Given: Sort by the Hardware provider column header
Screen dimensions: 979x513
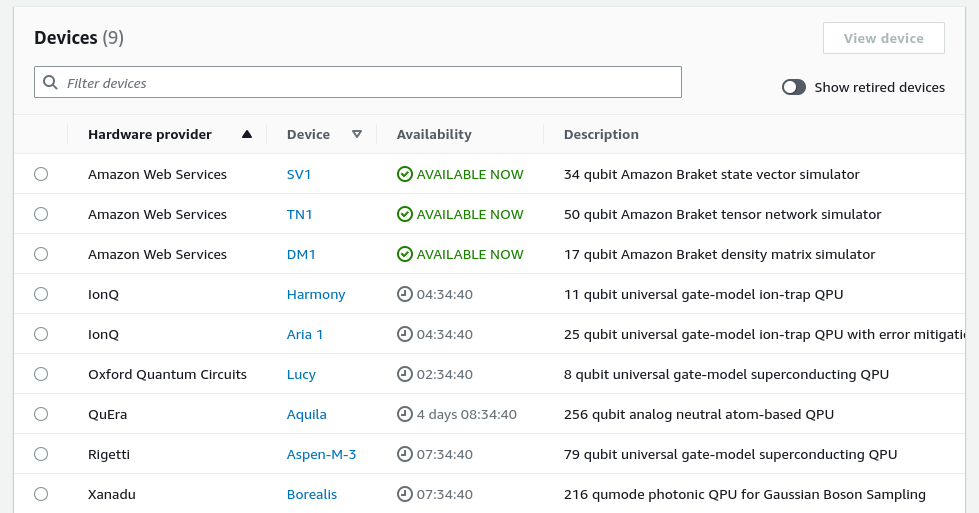Looking at the screenshot, I should pyautogui.click(x=150, y=134).
